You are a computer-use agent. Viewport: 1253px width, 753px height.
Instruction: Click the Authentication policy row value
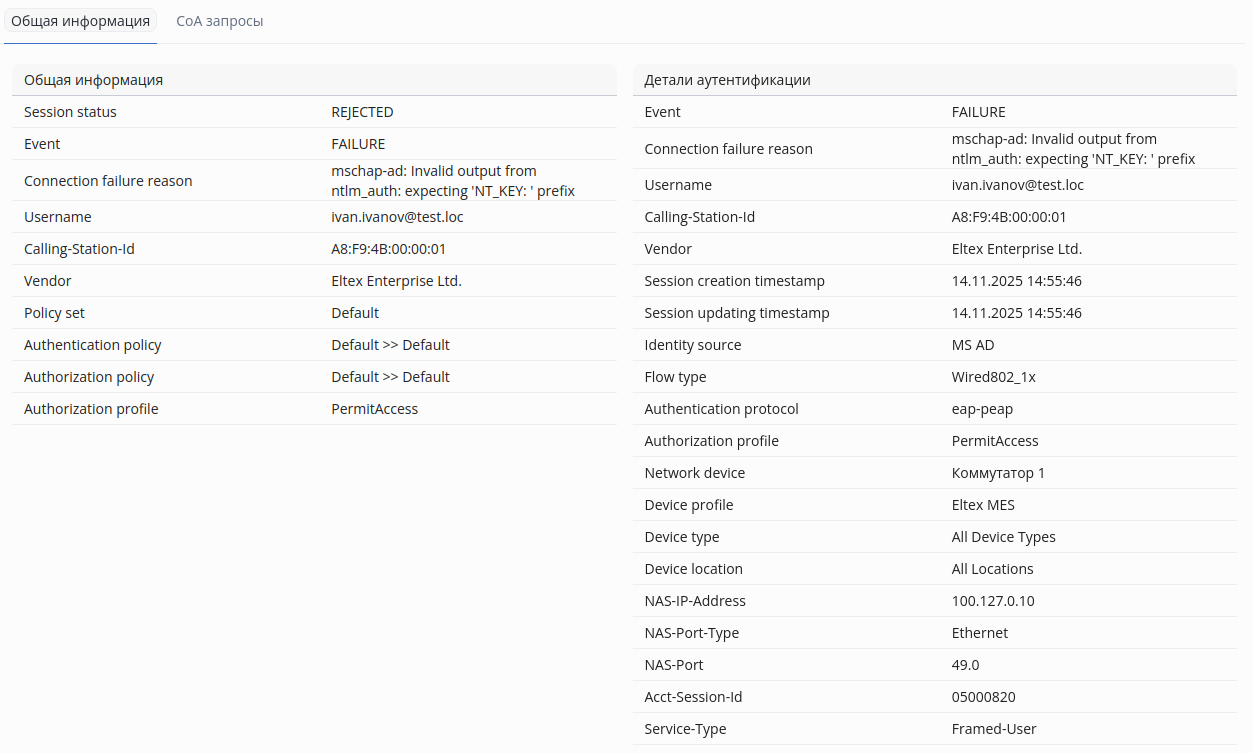pos(390,345)
